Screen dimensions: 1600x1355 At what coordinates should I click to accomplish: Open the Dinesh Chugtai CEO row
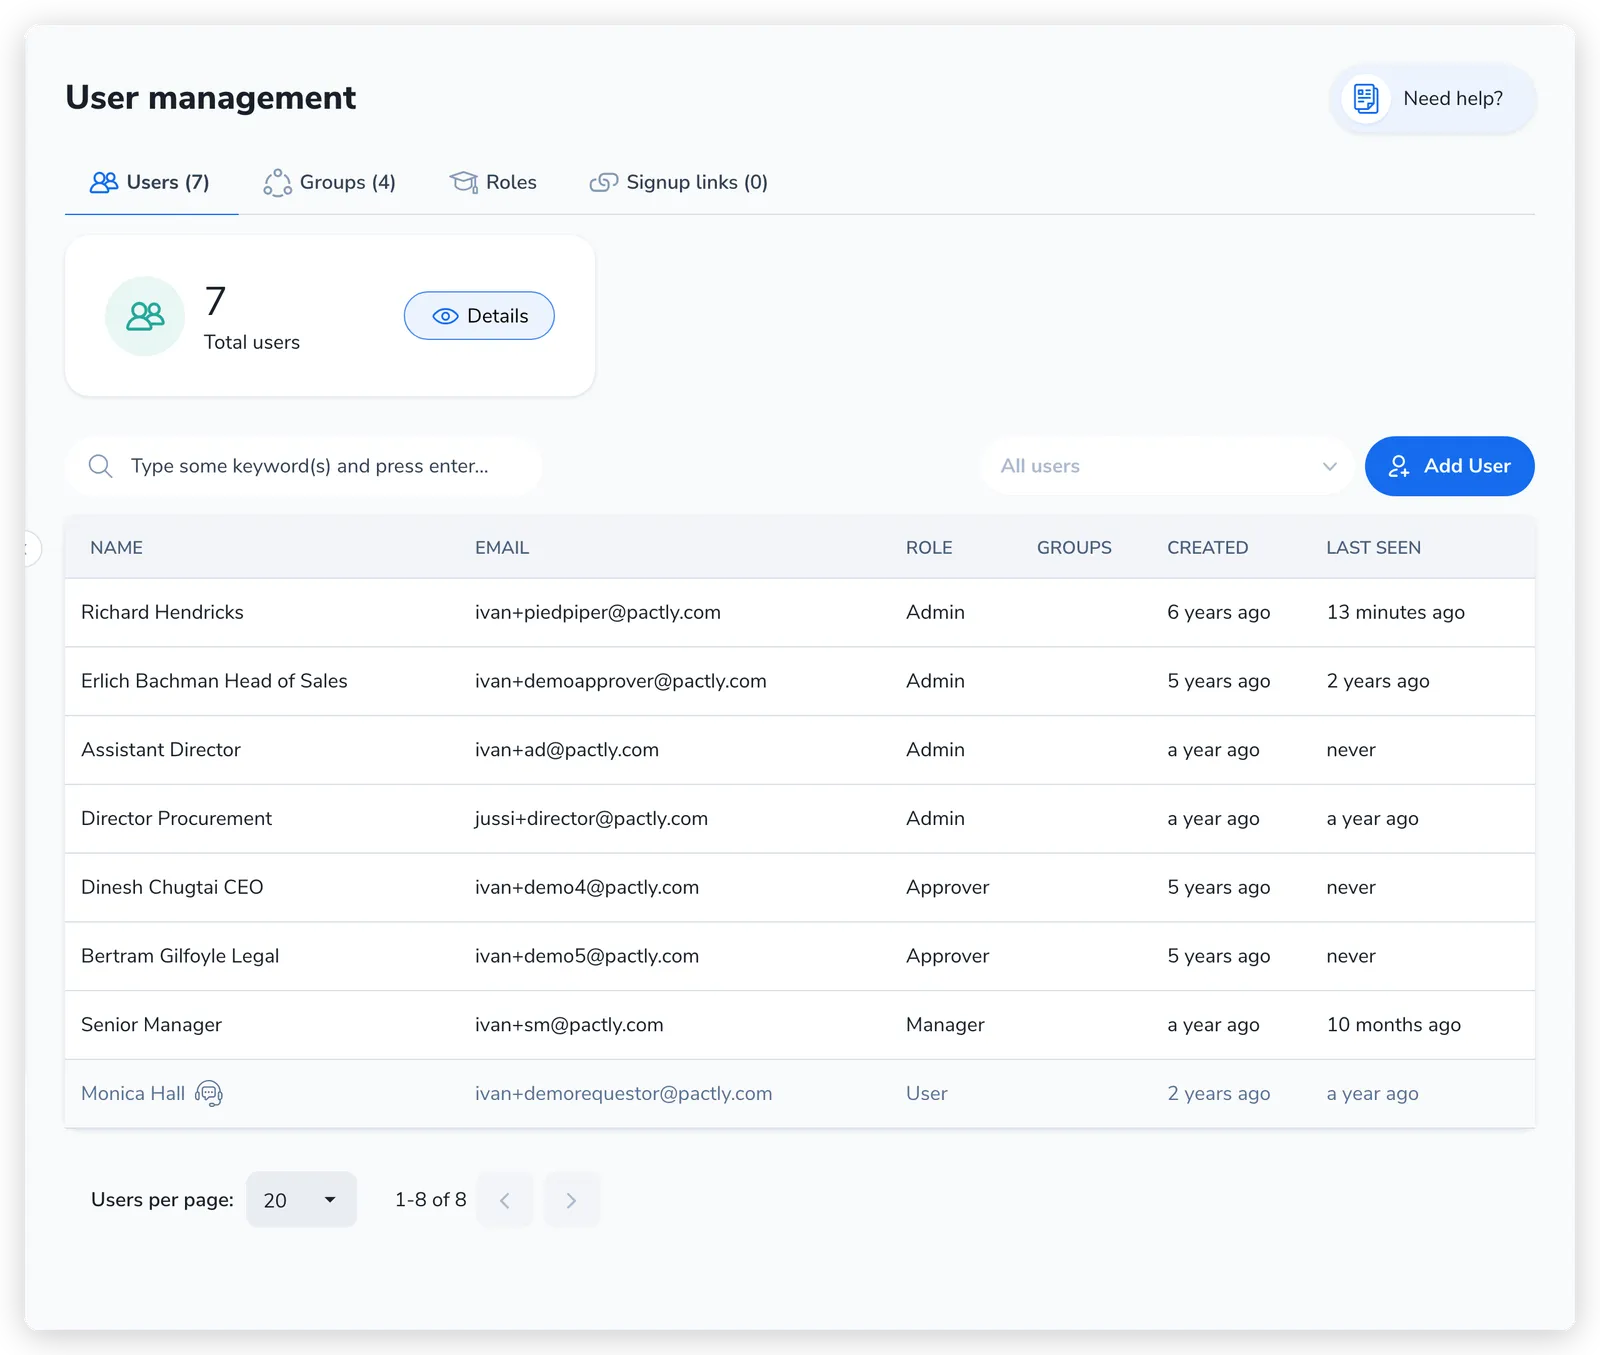(800, 887)
